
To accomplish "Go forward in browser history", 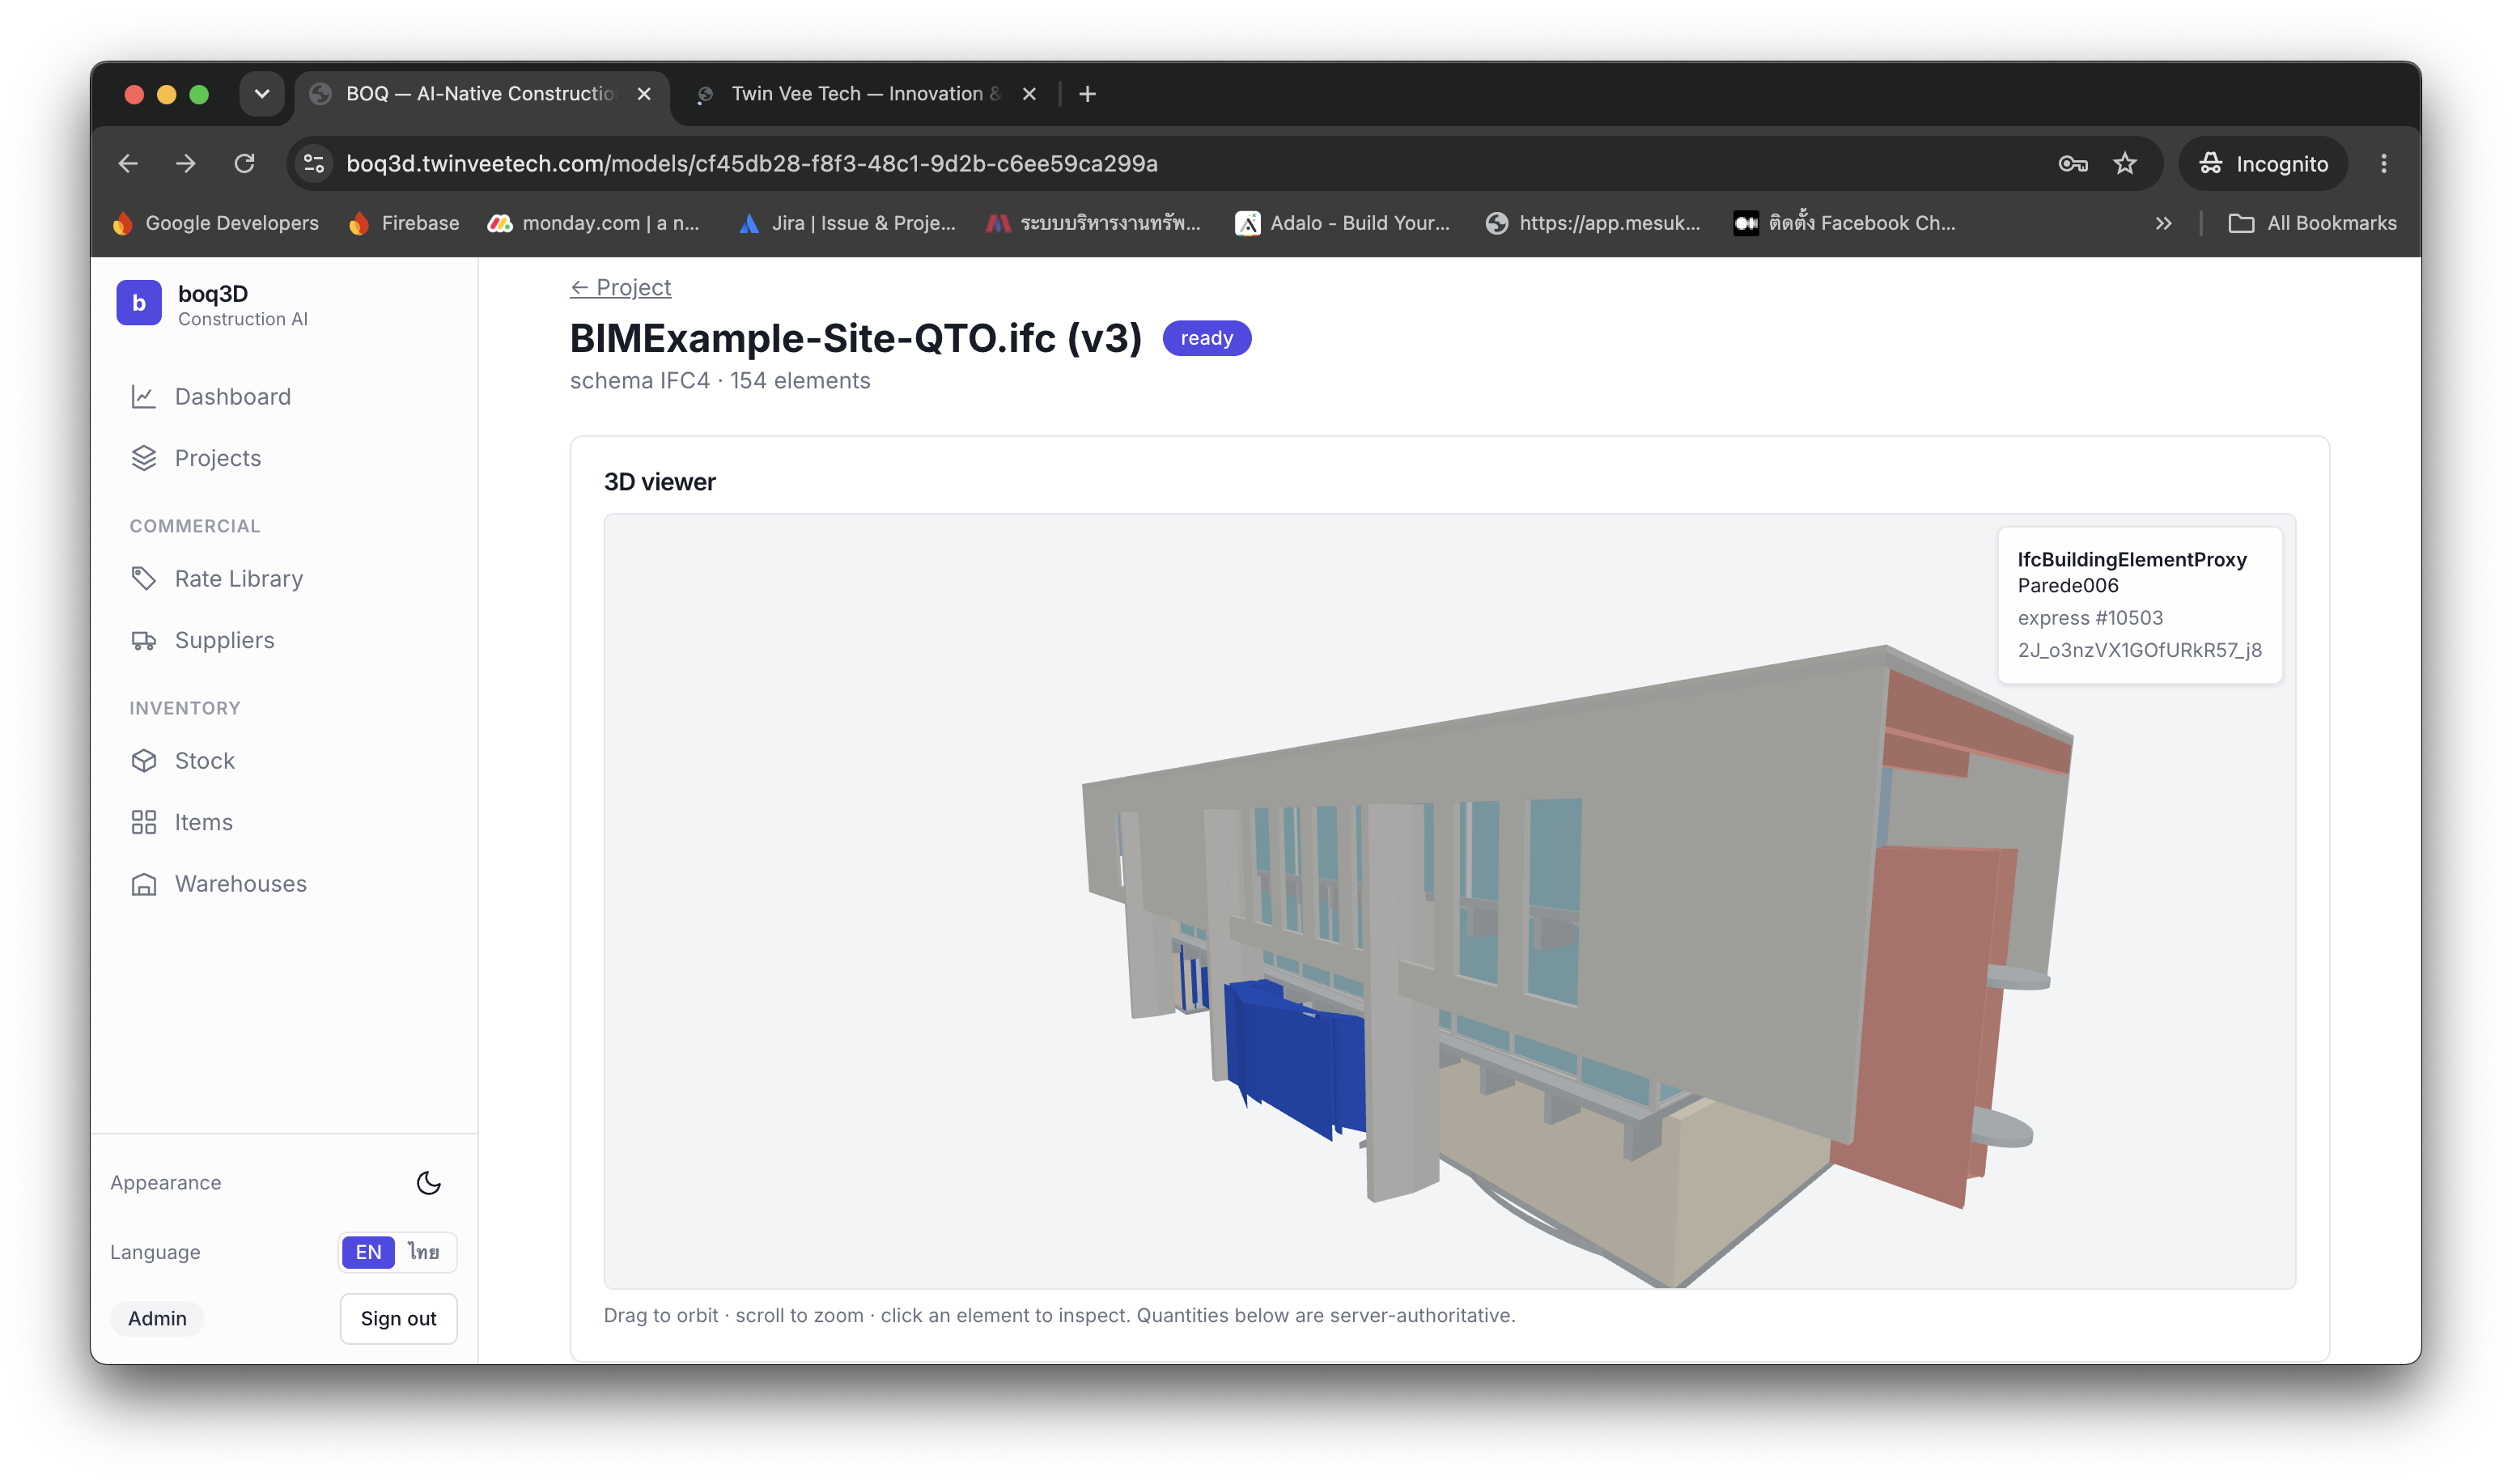I will (186, 163).
